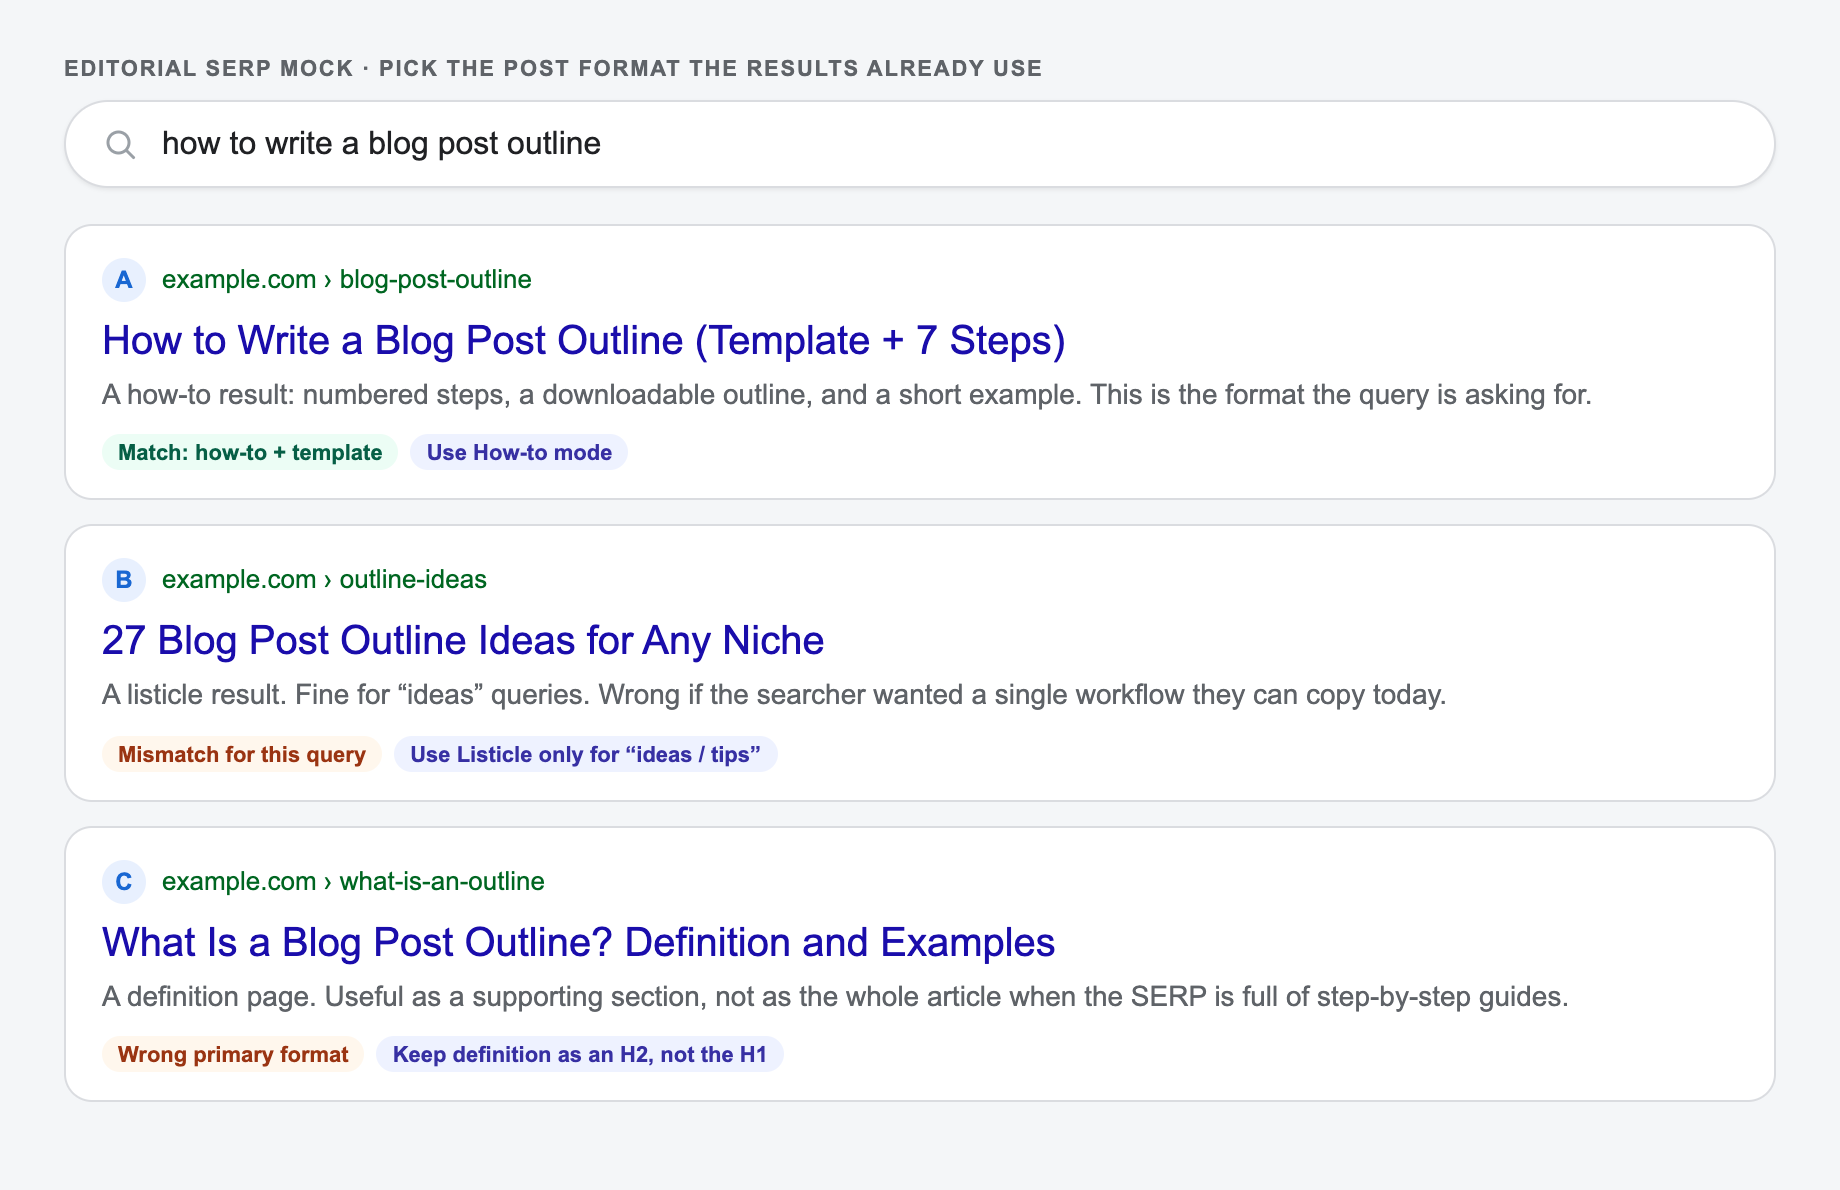Click the search magnifier icon
This screenshot has height=1190, width=1840.
point(121,145)
